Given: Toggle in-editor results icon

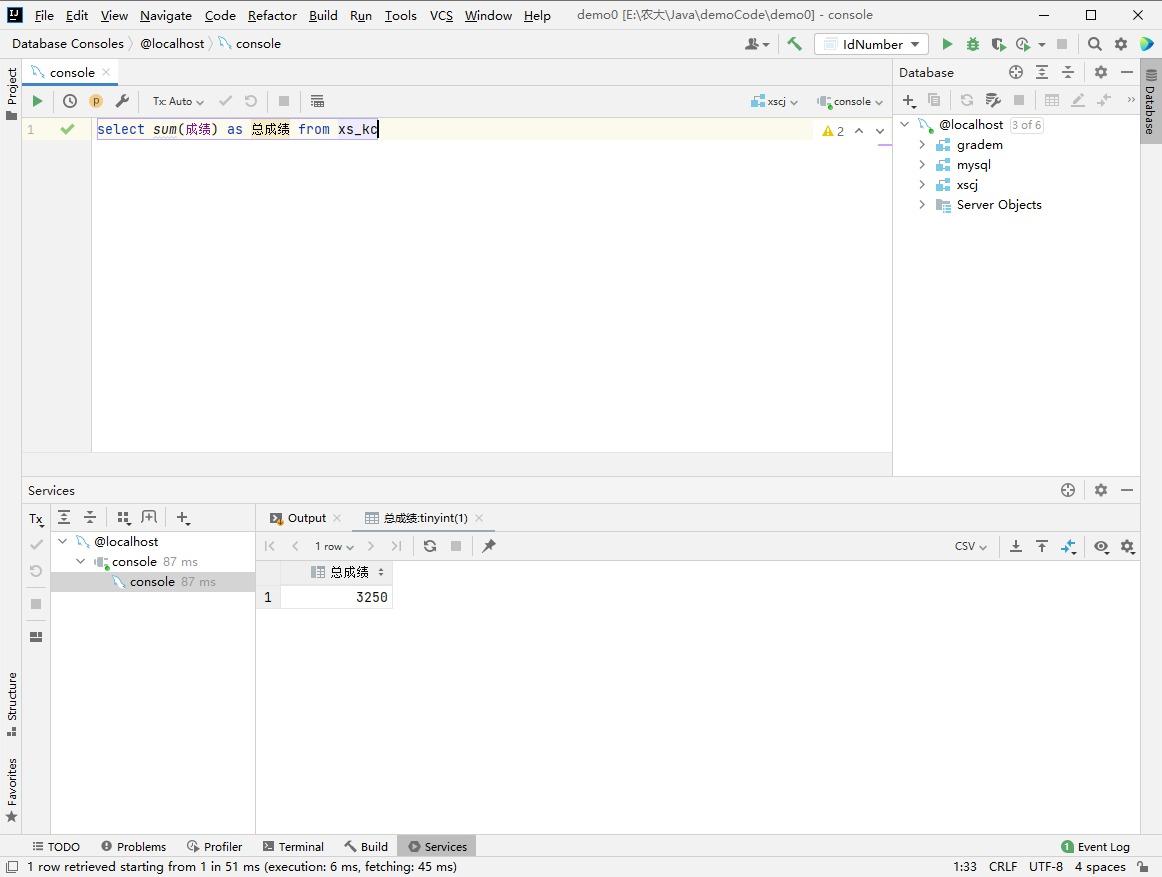Looking at the screenshot, I should (x=317, y=101).
